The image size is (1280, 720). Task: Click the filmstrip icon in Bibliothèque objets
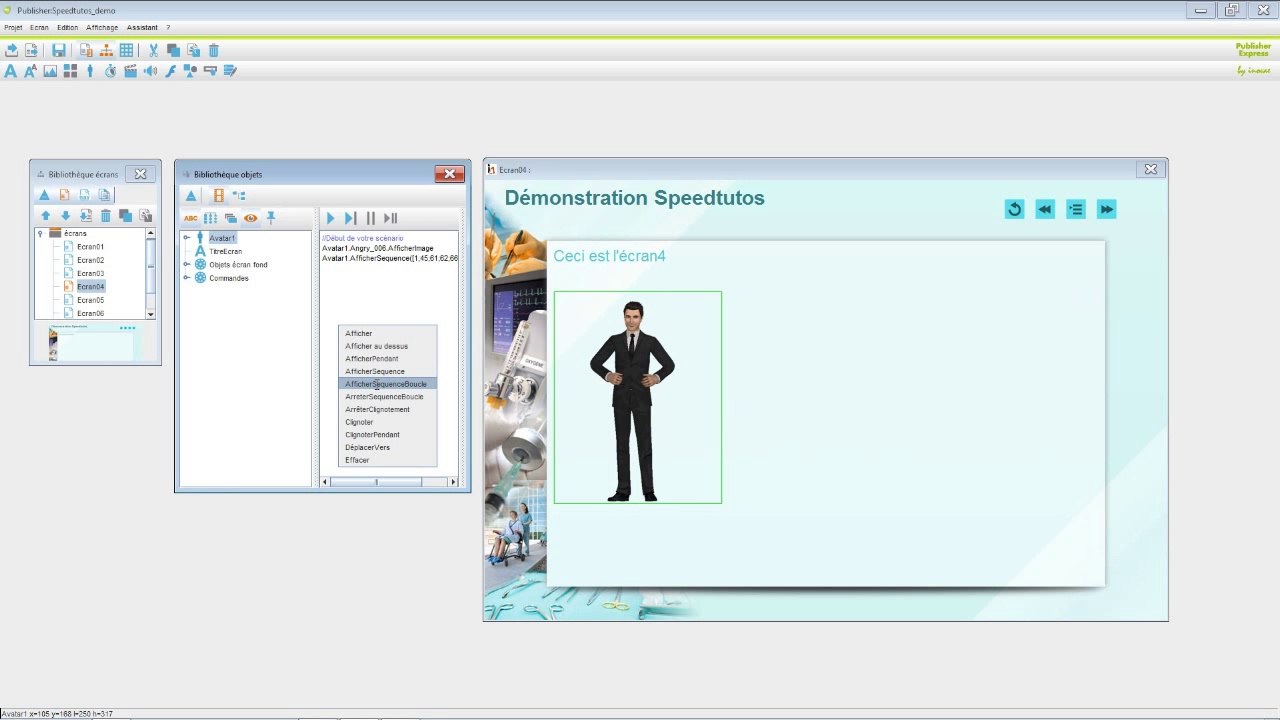click(x=219, y=195)
